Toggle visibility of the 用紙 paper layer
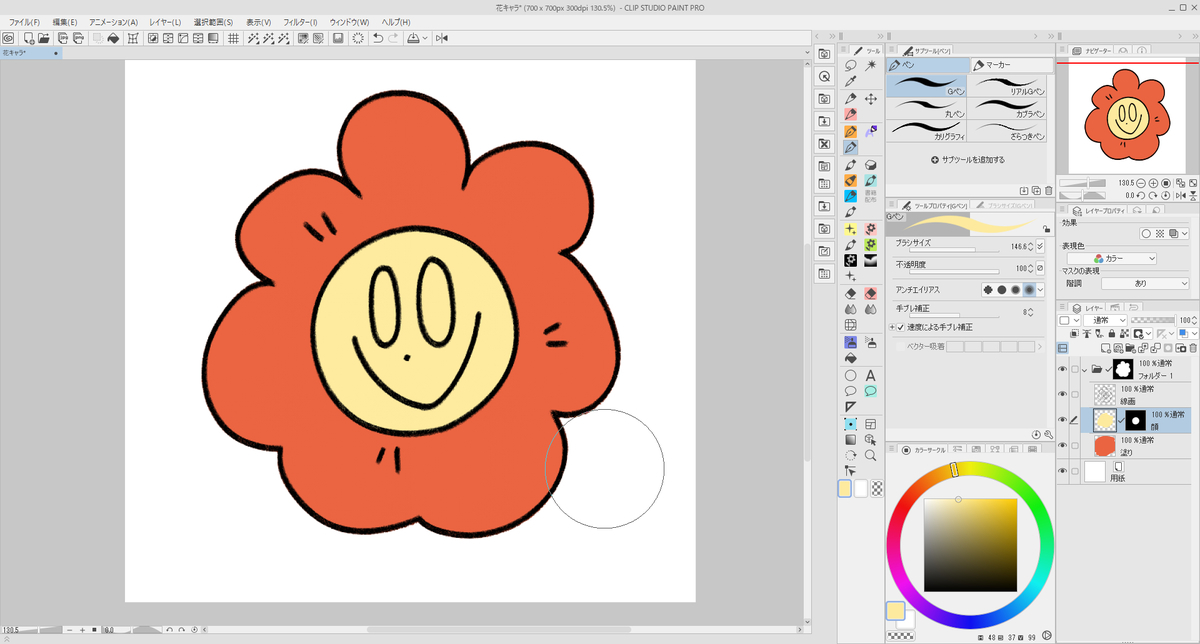1200x644 pixels. click(1062, 471)
